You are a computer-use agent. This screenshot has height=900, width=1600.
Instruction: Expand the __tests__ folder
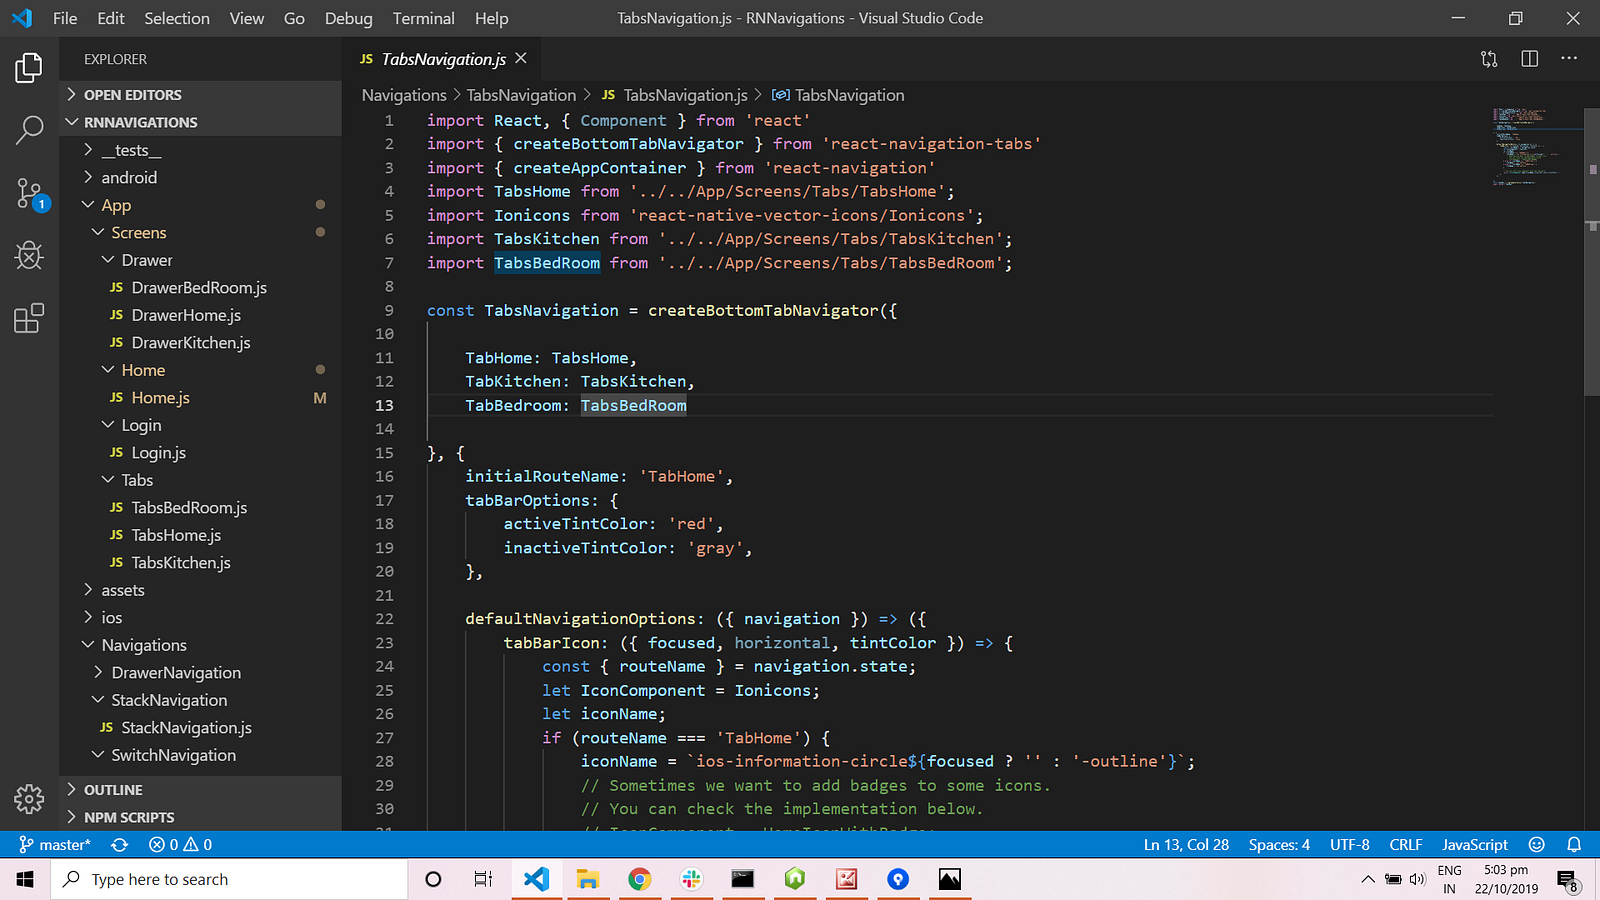200,150
